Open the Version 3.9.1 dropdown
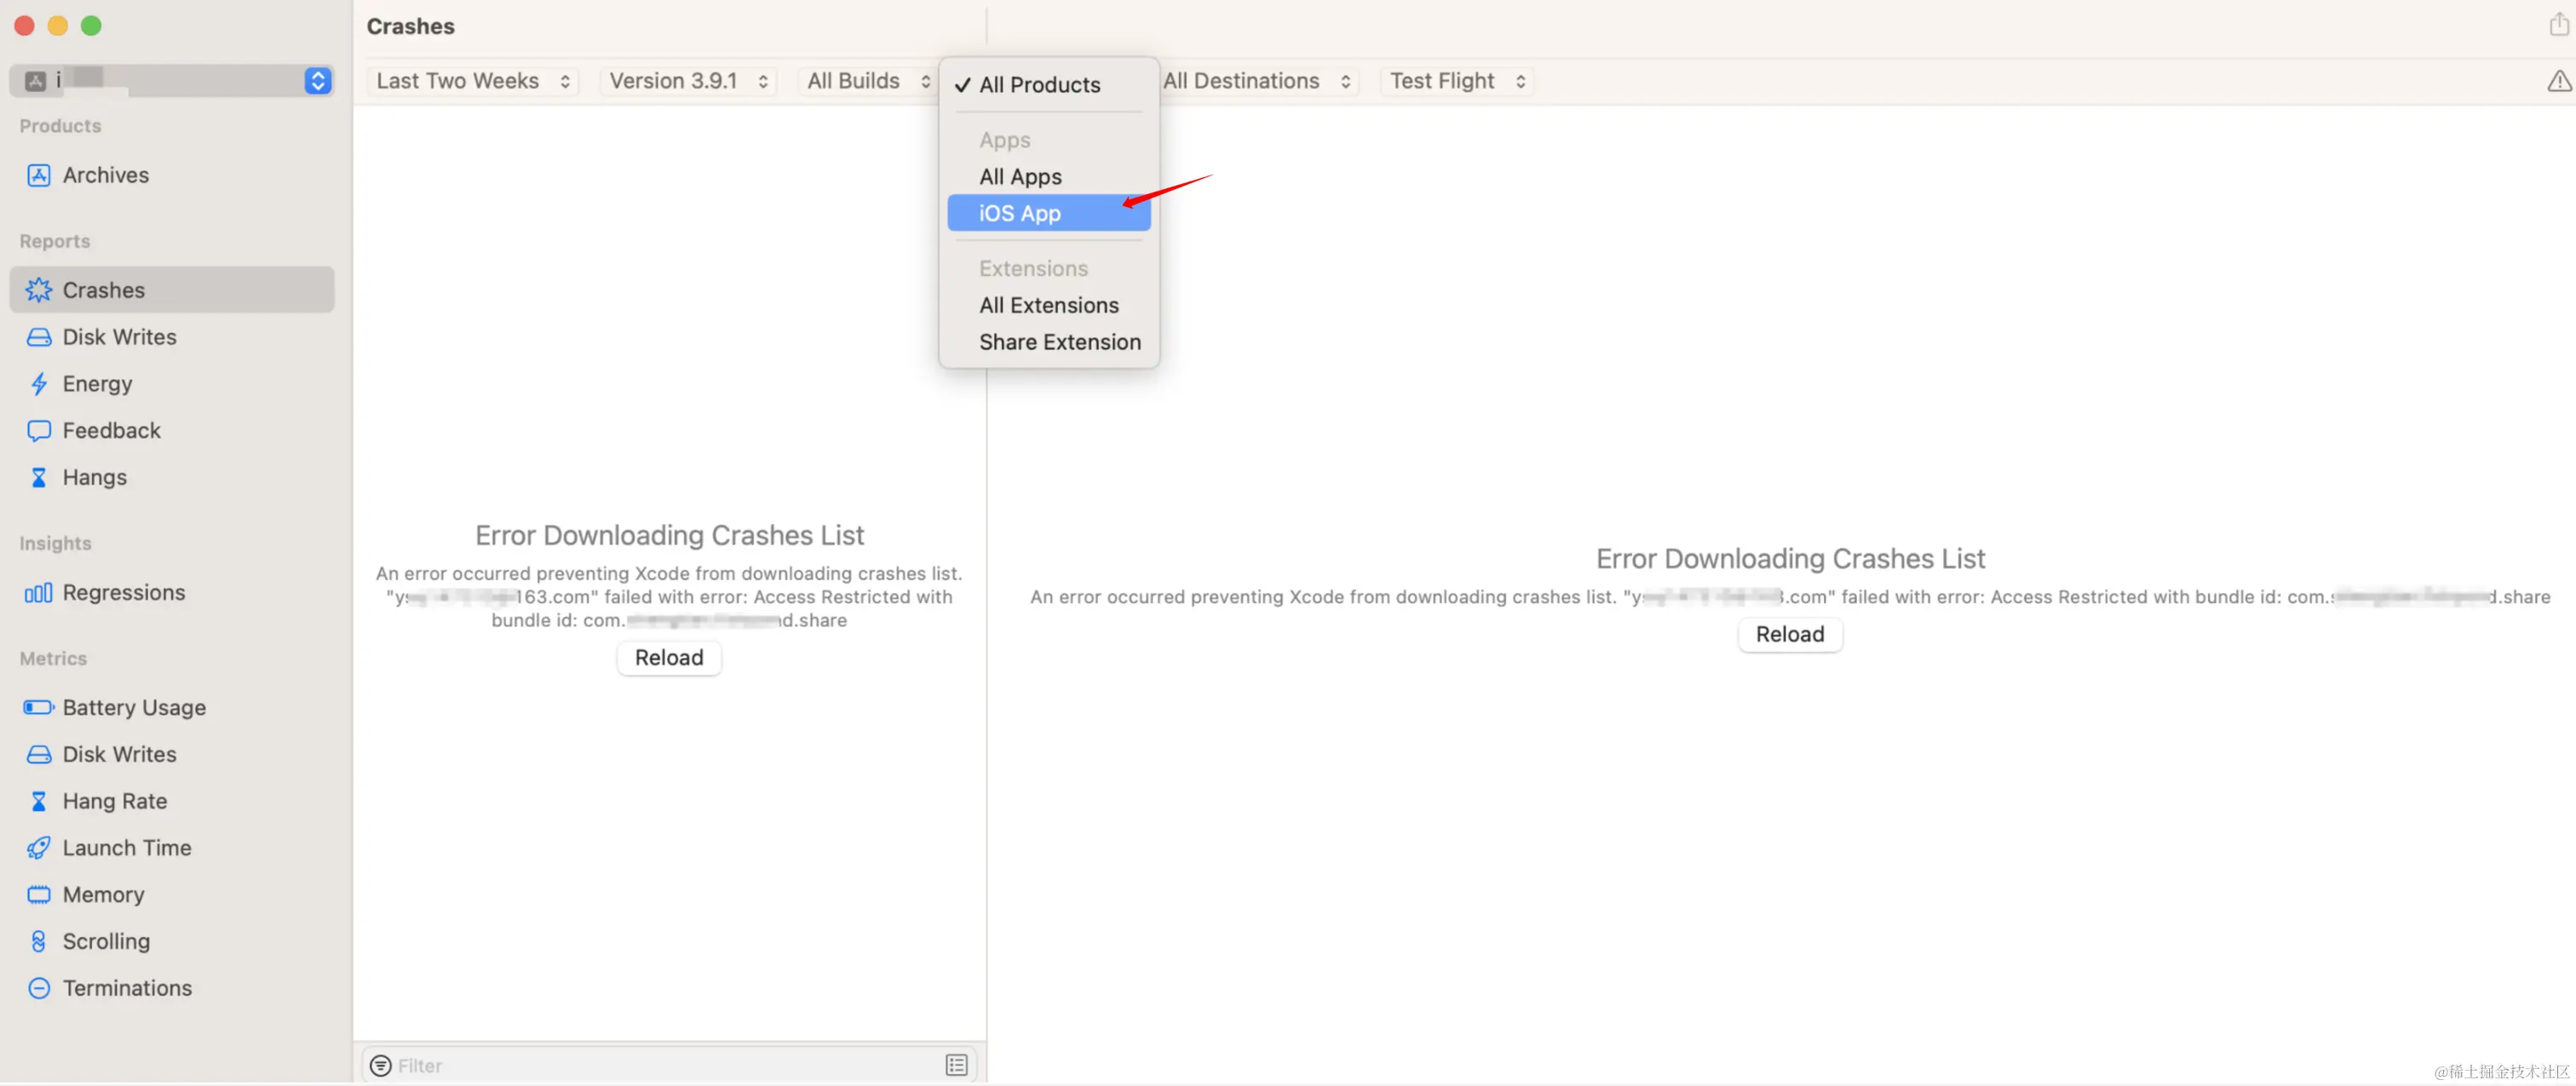 pos(688,81)
